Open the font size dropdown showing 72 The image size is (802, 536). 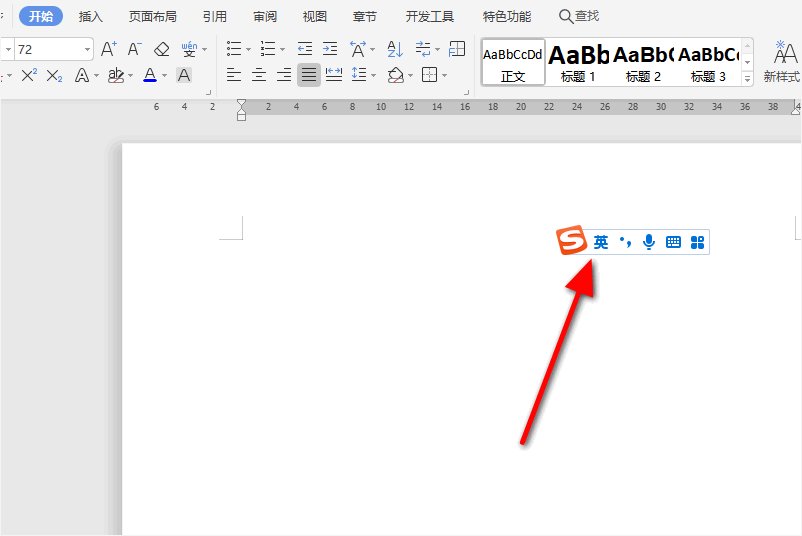click(x=88, y=49)
